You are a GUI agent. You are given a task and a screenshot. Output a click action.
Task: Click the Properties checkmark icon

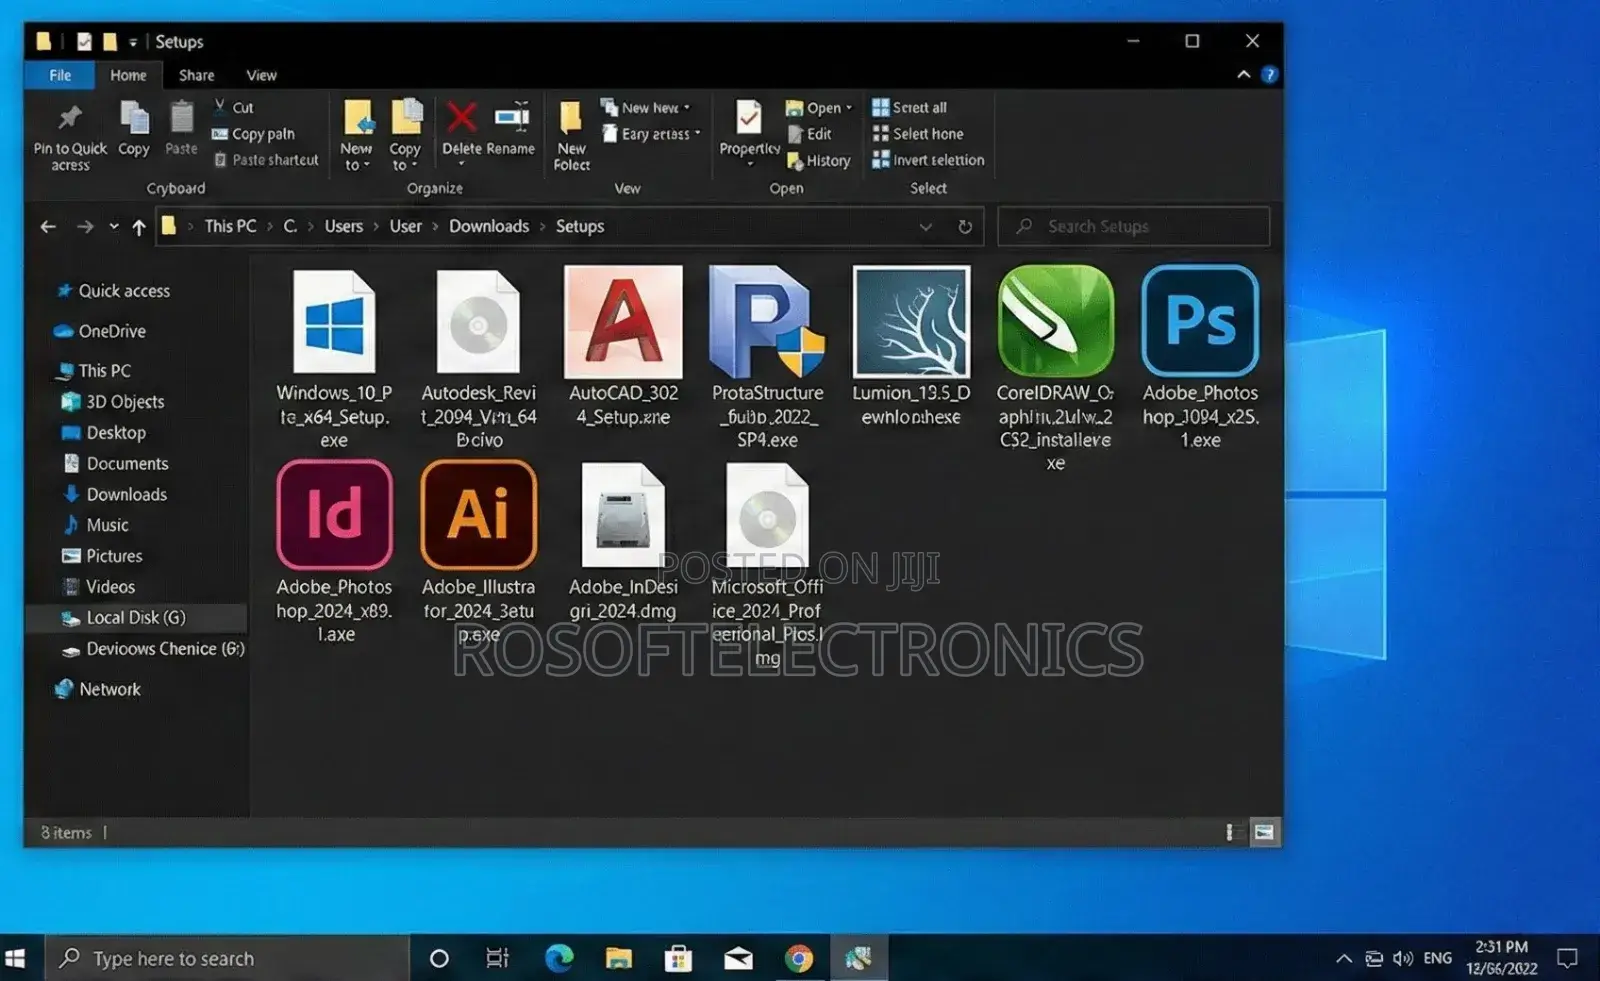point(749,117)
